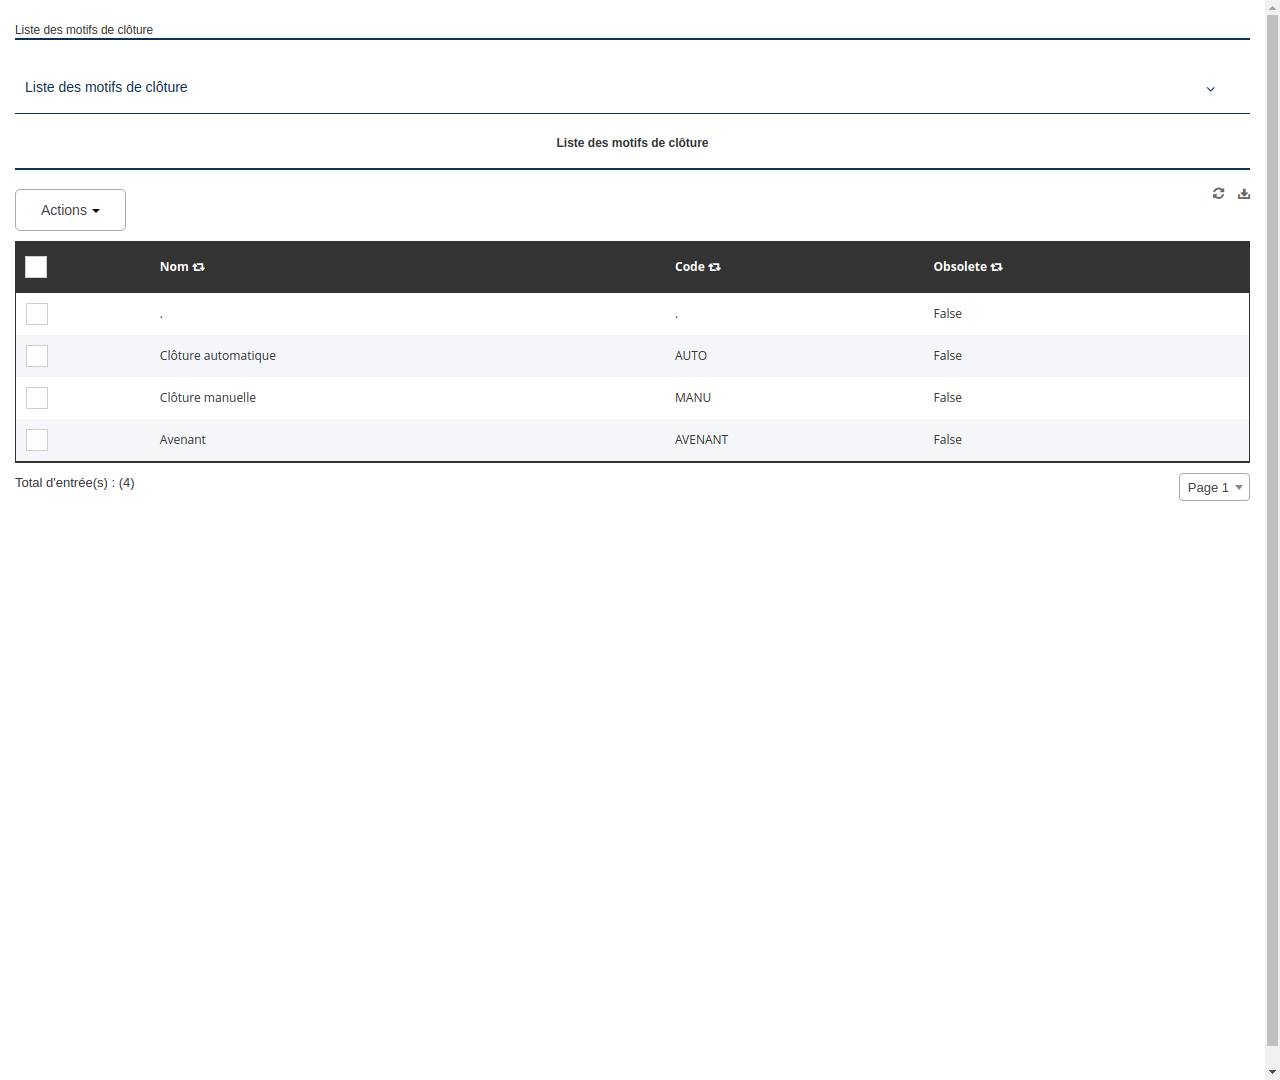Check the select-all checkbox in the header
The width and height of the screenshot is (1280, 1080).
pyautogui.click(x=36, y=267)
